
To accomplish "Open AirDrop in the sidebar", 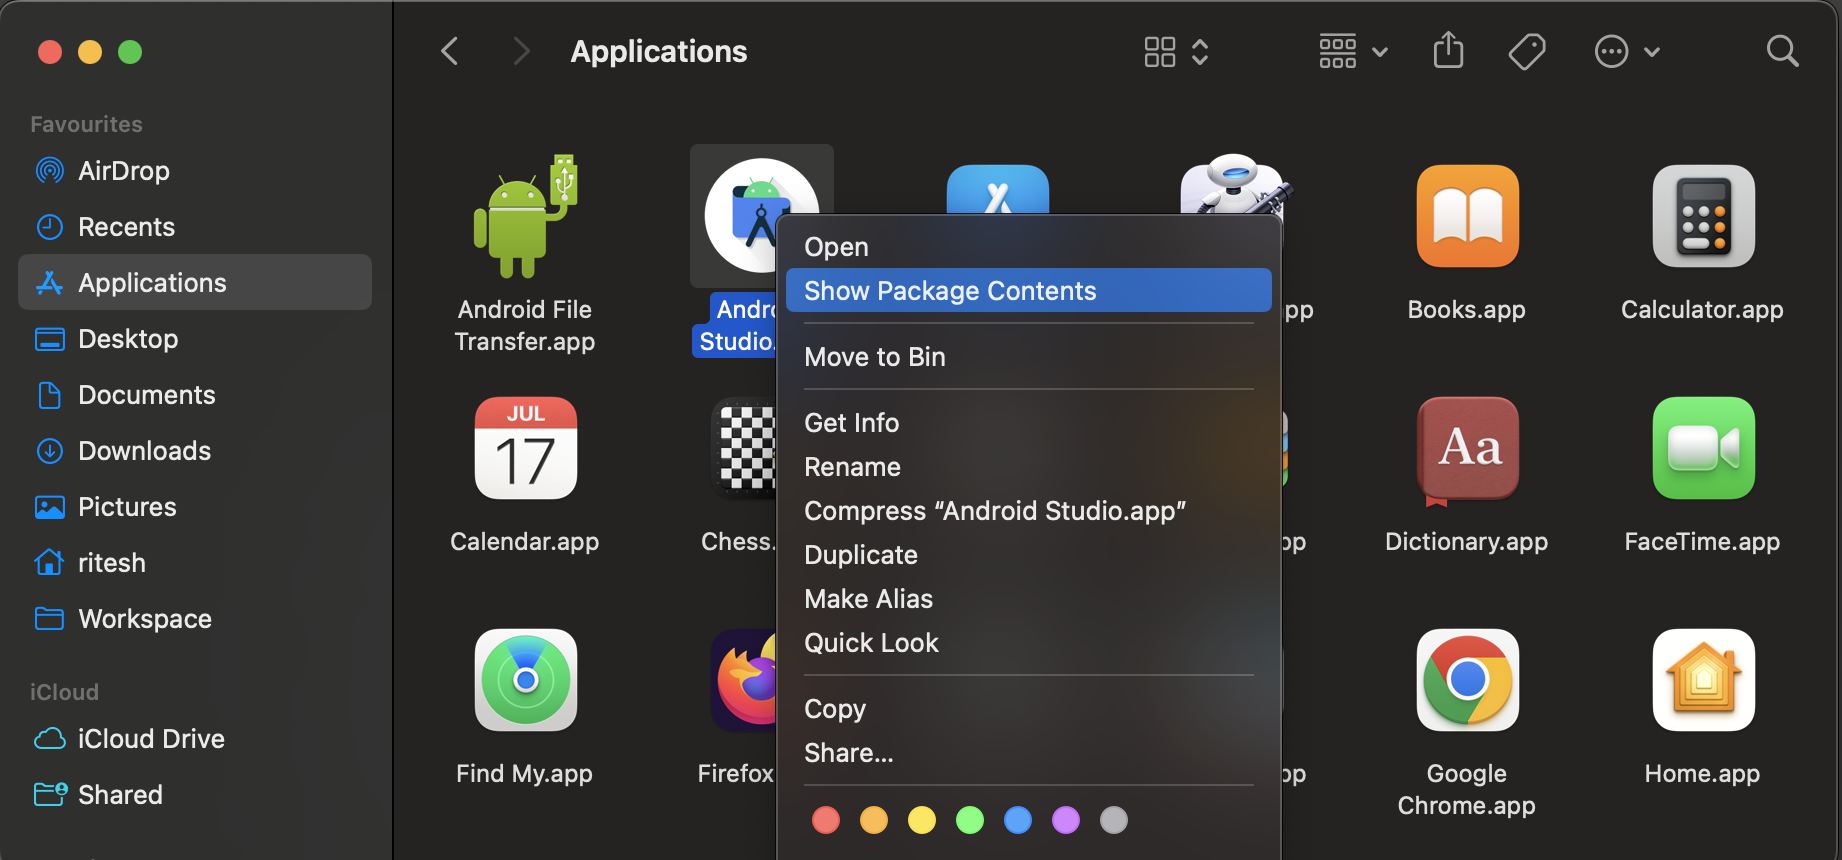I will (195, 171).
